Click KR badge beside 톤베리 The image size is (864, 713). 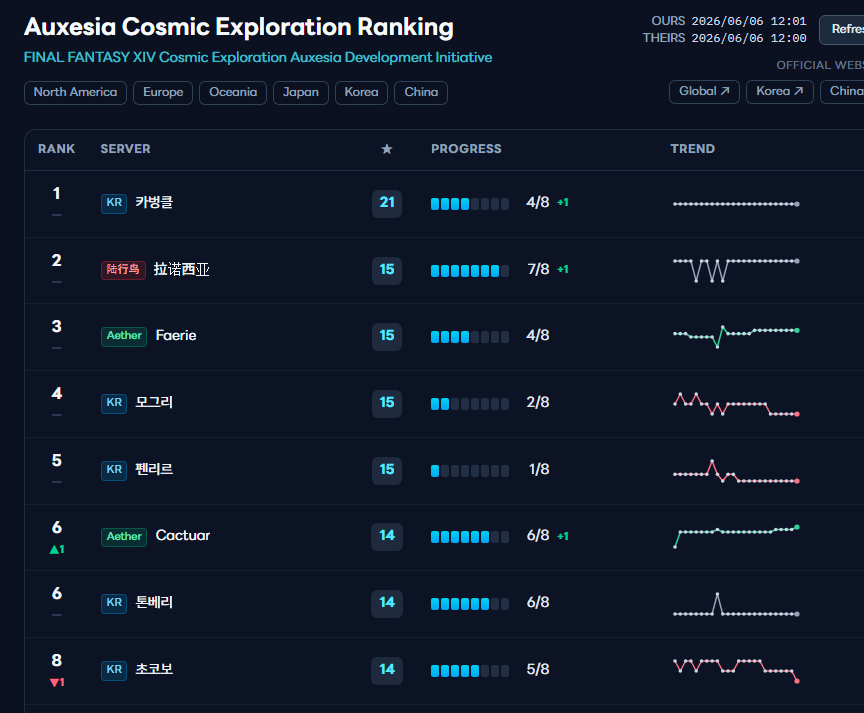(x=114, y=603)
